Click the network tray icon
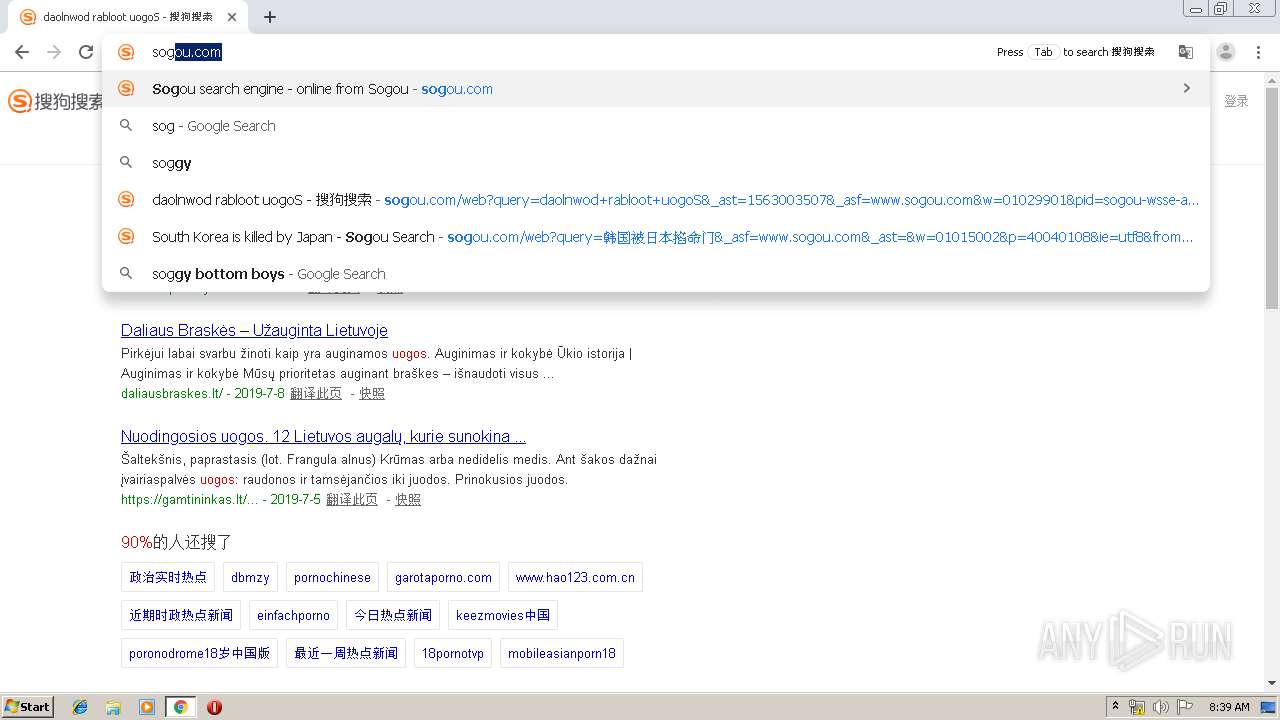 click(x=1137, y=707)
